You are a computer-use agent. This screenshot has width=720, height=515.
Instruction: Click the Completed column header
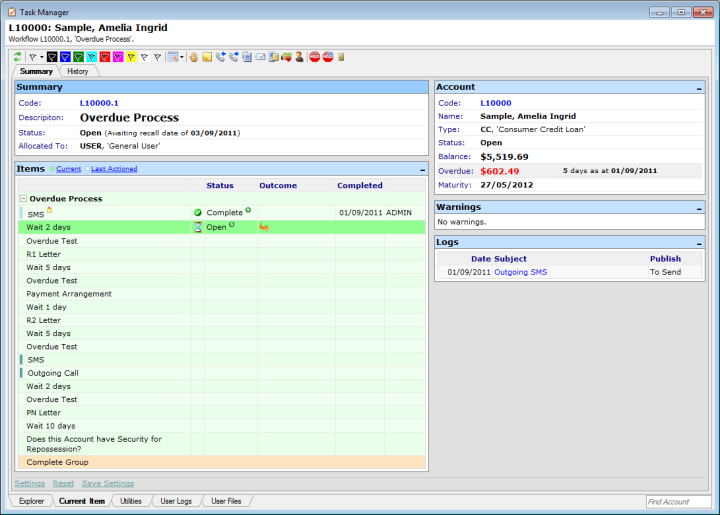pos(360,185)
